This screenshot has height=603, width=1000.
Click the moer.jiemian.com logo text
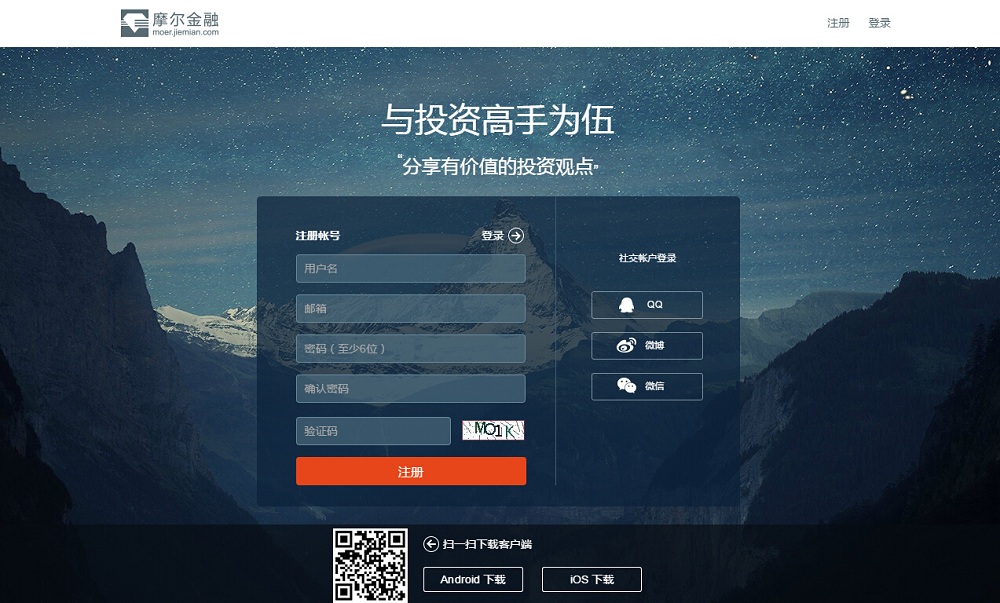(186, 32)
